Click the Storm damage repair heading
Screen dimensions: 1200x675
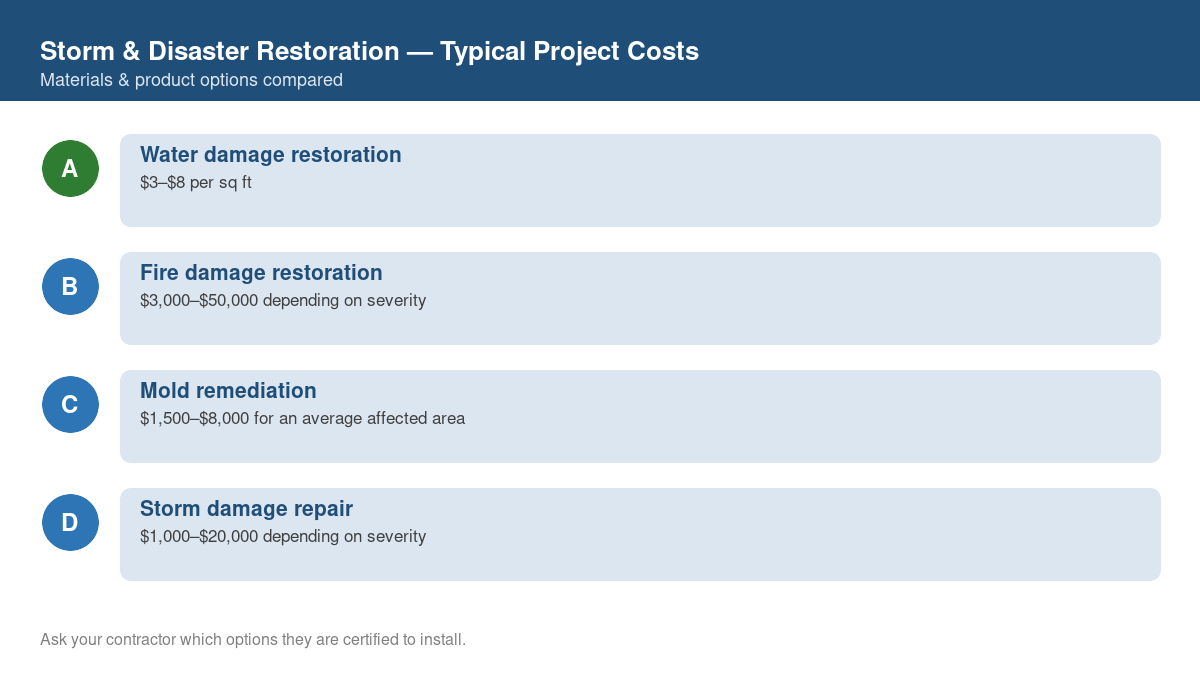pyautogui.click(x=246, y=509)
